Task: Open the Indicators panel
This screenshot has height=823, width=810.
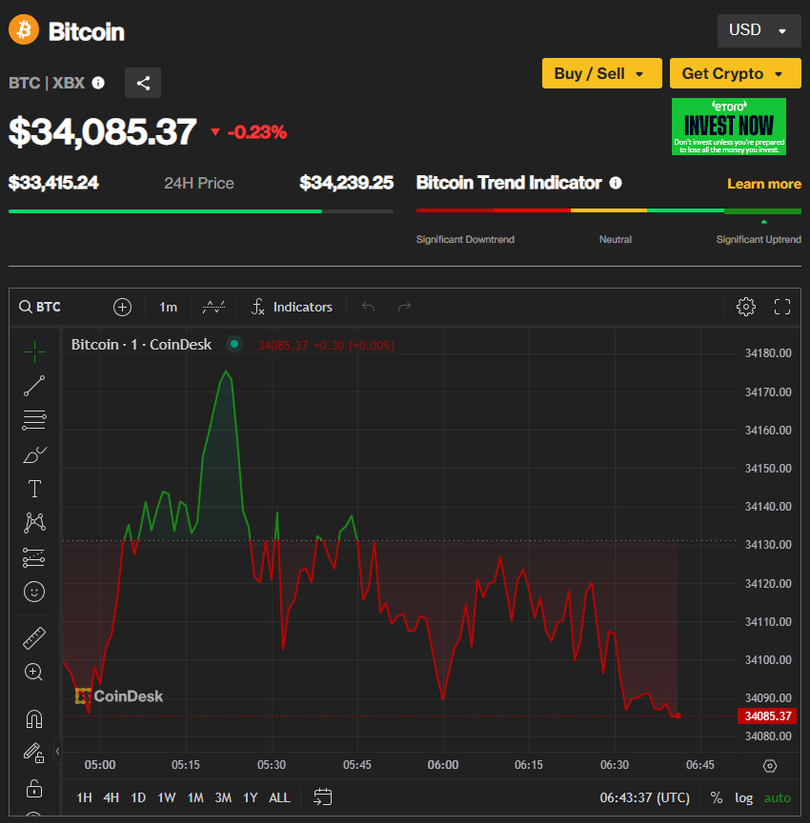Action: click(x=291, y=307)
